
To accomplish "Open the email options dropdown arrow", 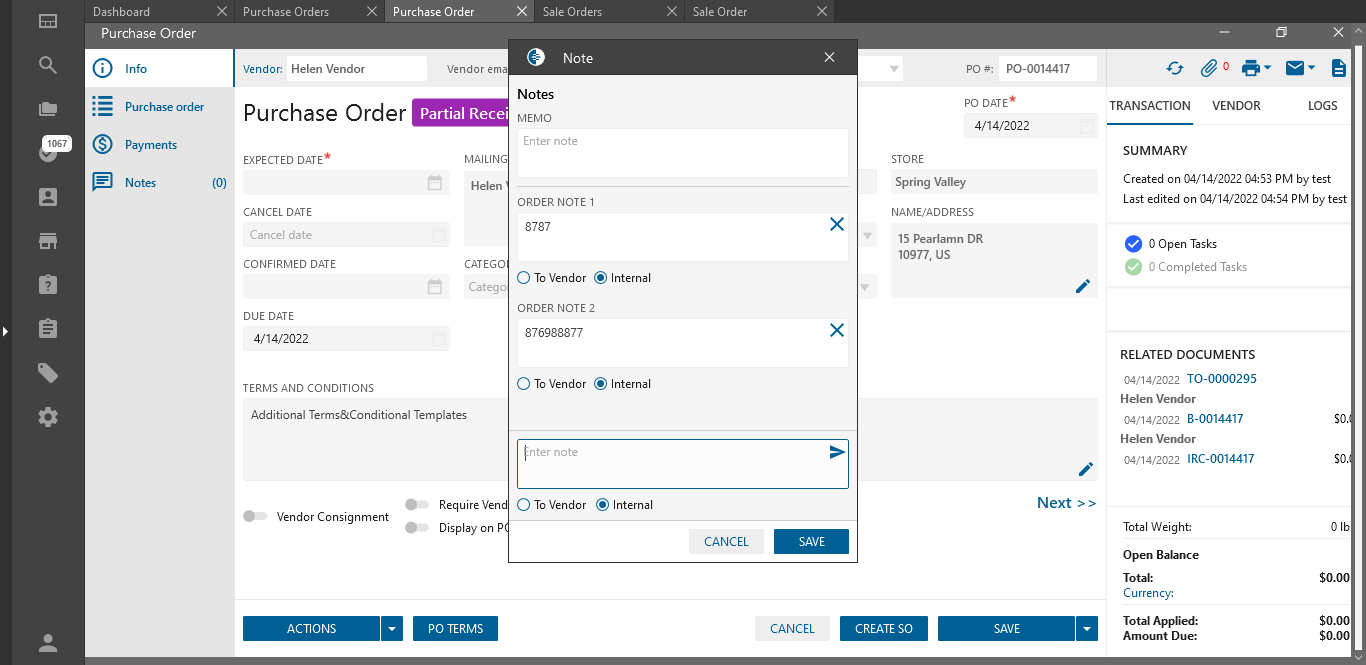I will pyautogui.click(x=1311, y=68).
